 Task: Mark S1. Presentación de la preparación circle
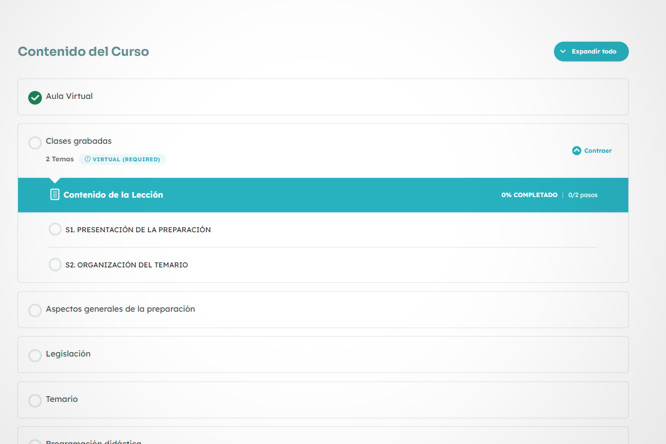55,230
